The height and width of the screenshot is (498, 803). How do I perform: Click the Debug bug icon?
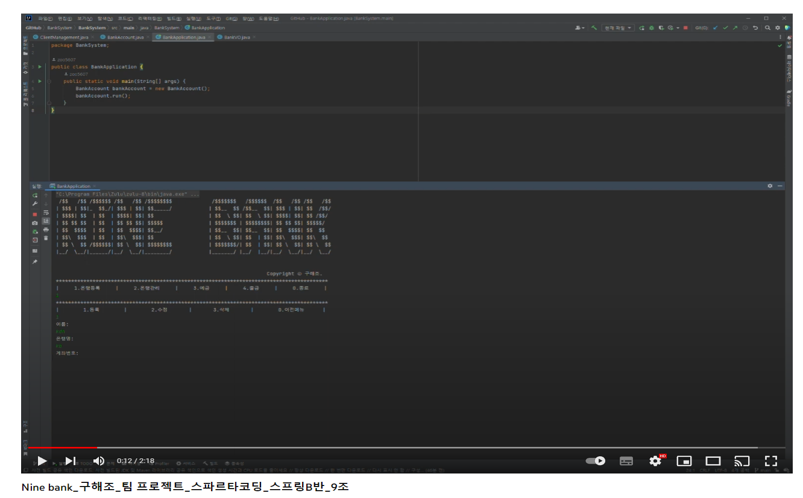tap(651, 28)
